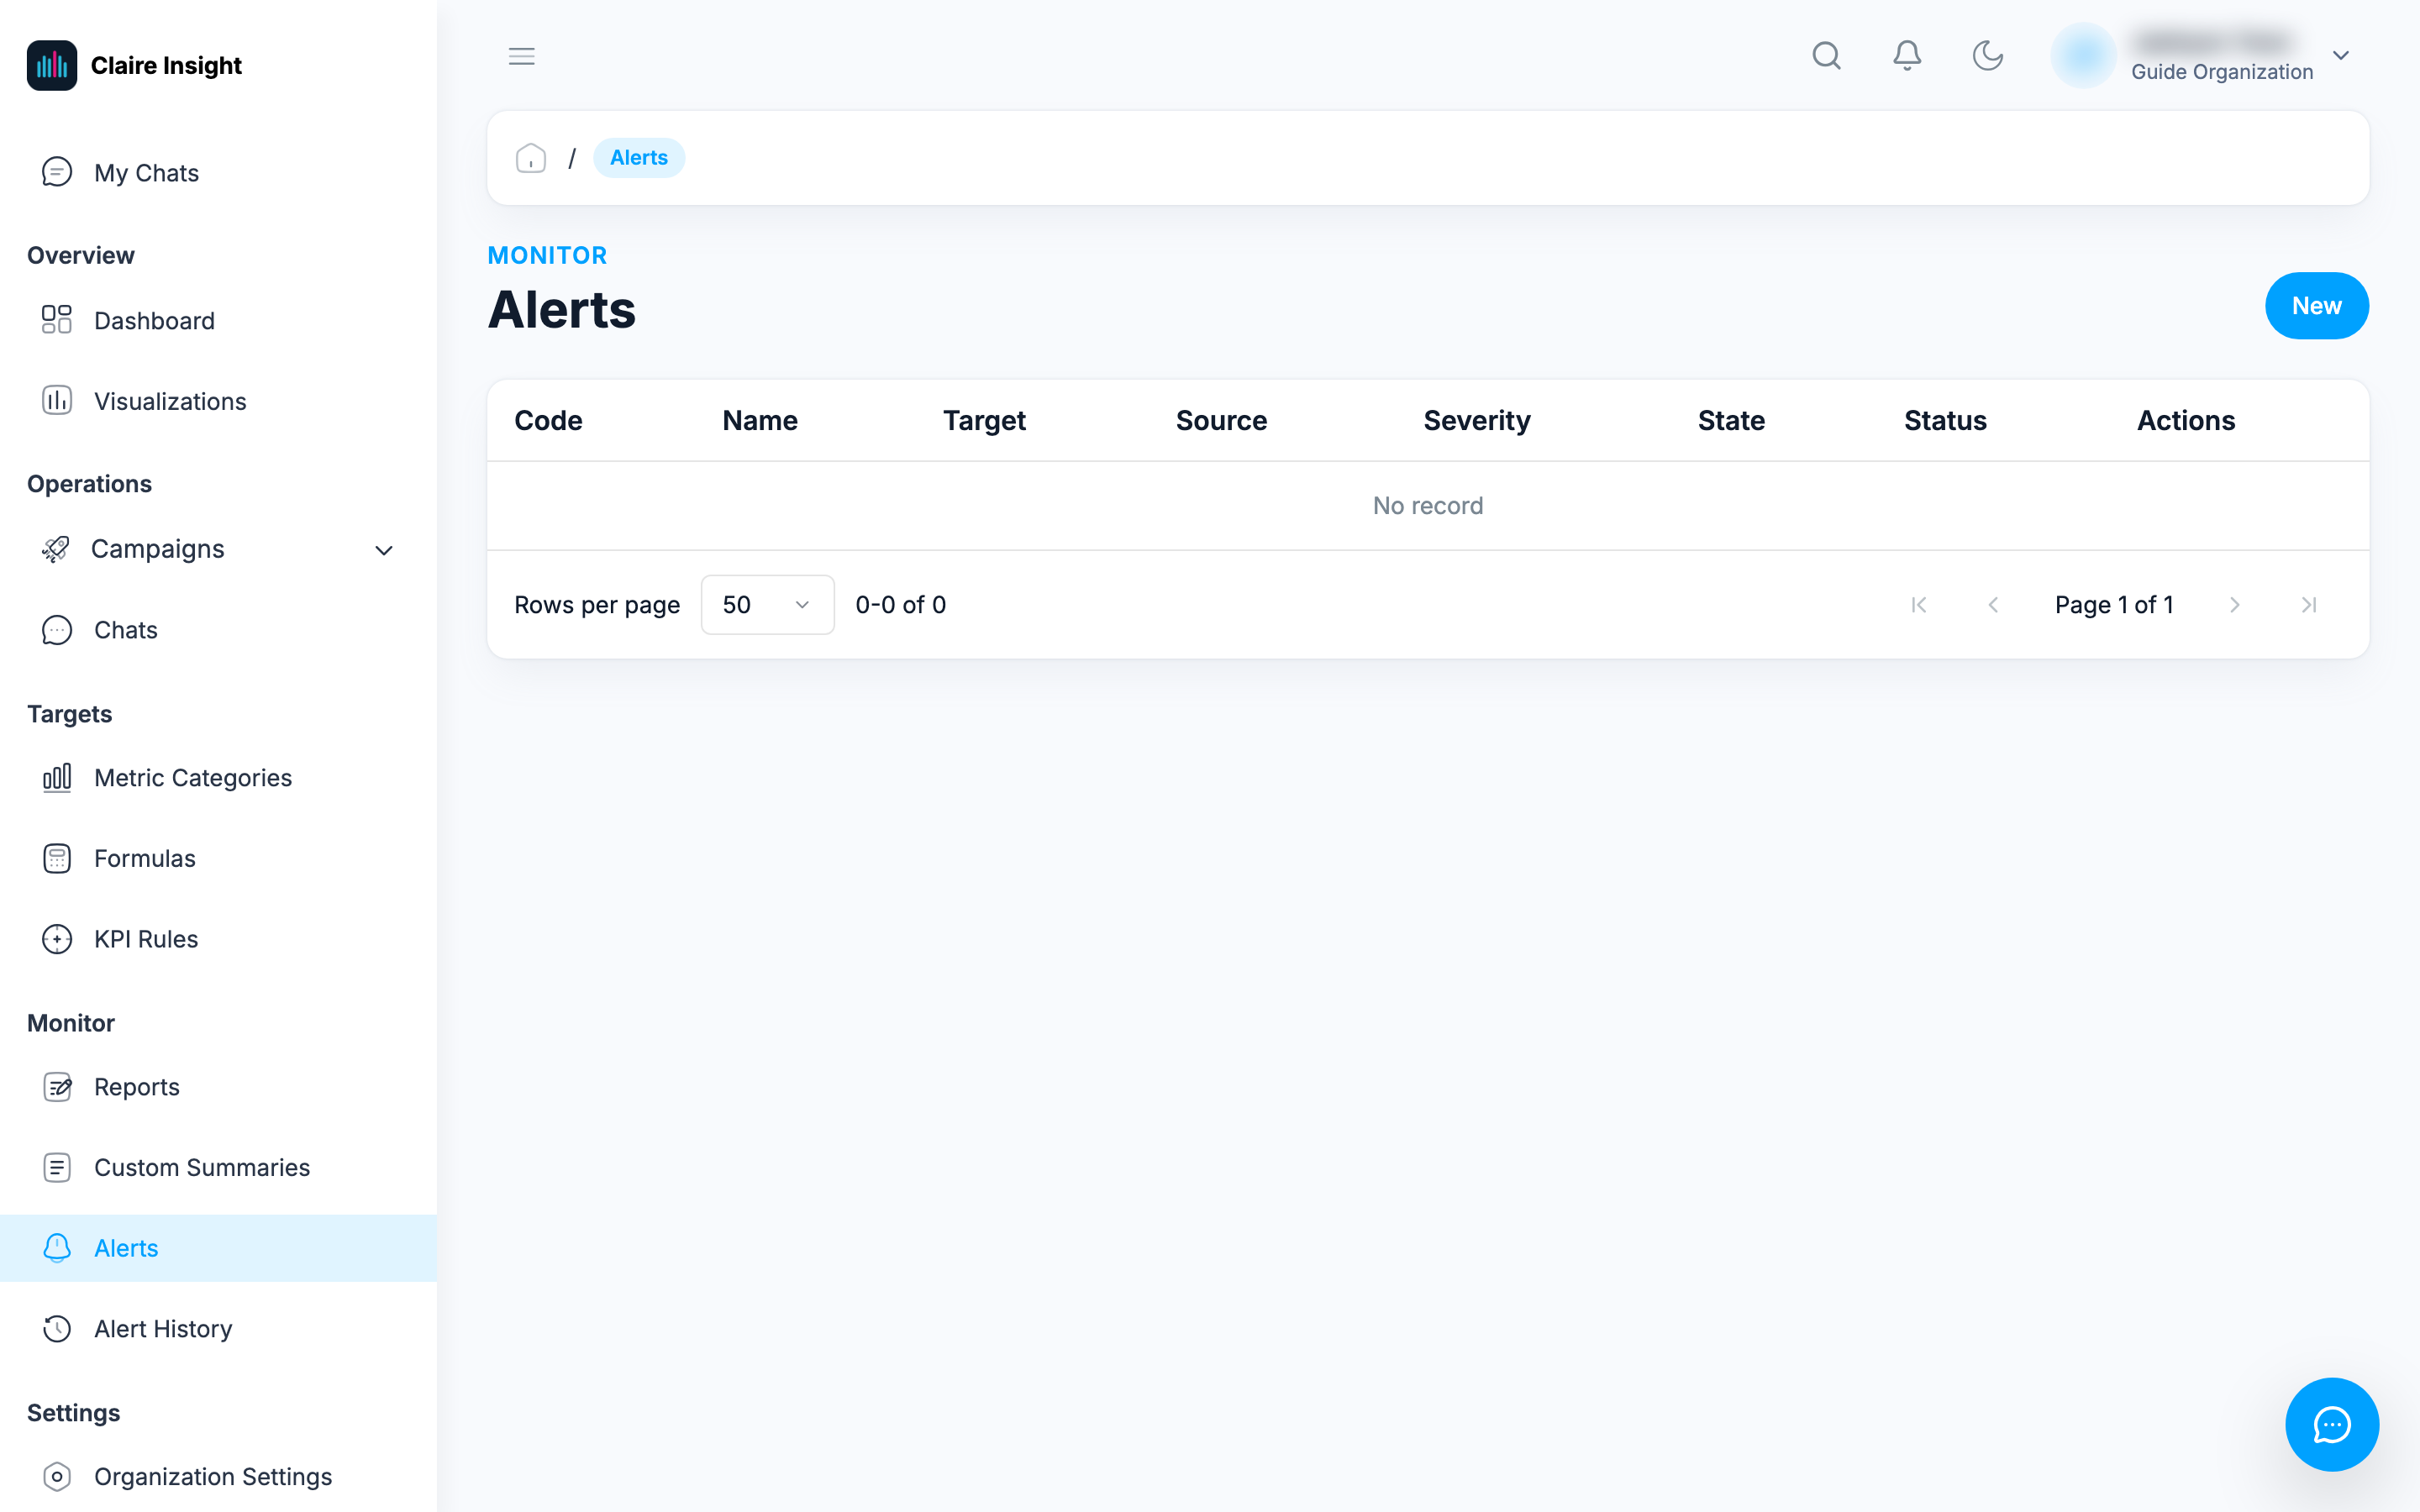2420x1512 pixels.
Task: Open the My Chats speech bubble icon
Action: [57, 172]
